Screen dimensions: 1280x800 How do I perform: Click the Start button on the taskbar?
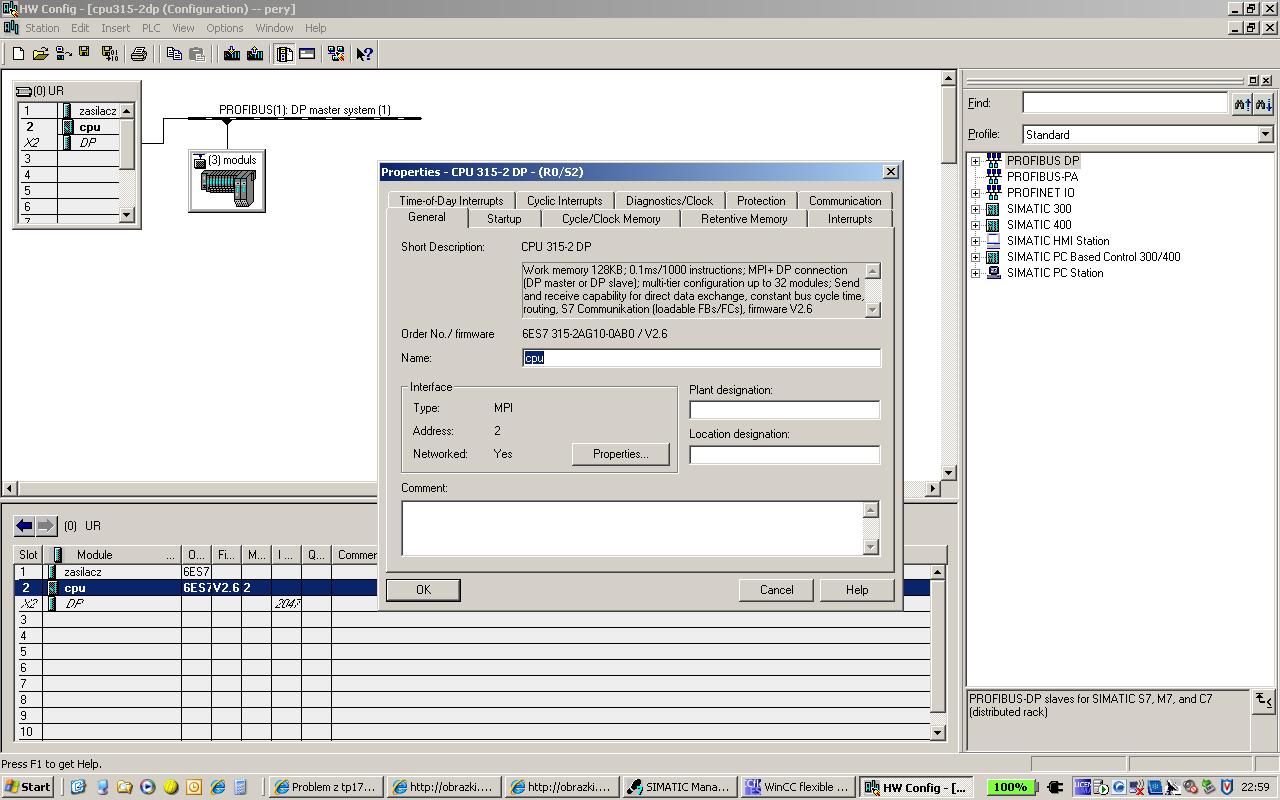click(28, 787)
